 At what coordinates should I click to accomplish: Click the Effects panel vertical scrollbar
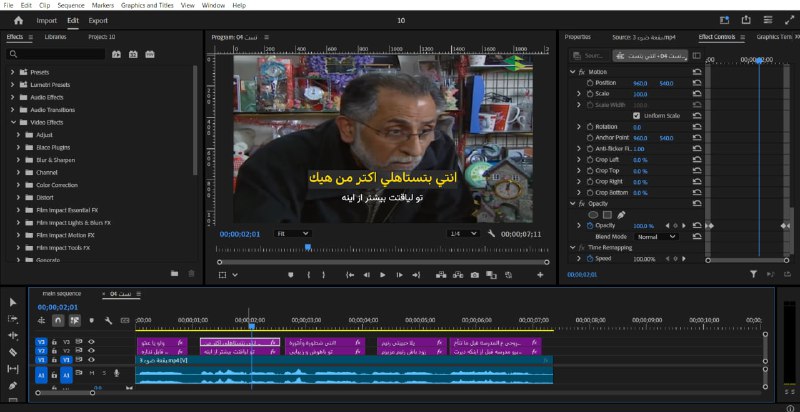[x=194, y=120]
